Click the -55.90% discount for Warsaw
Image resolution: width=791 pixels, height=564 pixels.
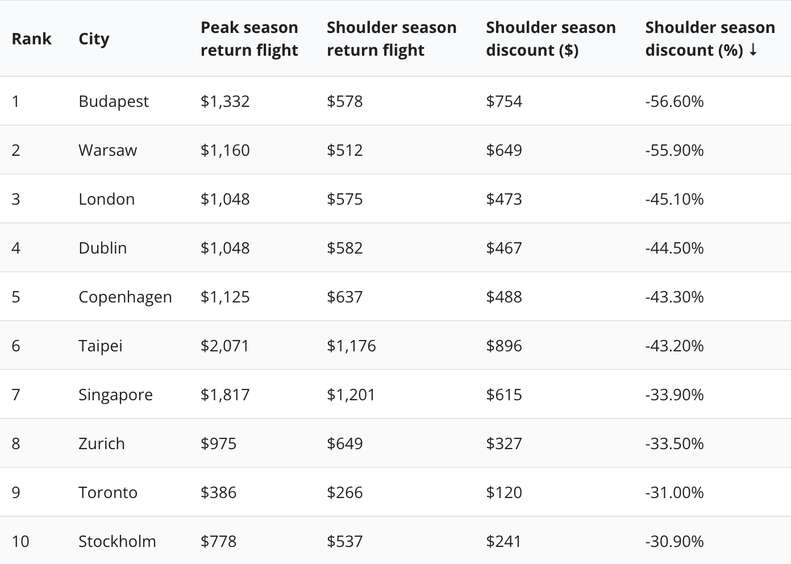pyautogui.click(x=675, y=150)
